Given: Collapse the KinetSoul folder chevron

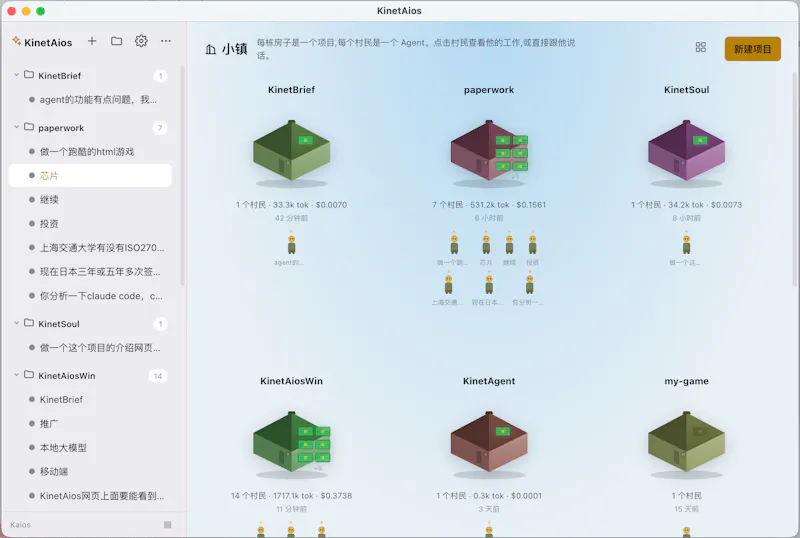Looking at the screenshot, I should click(x=16, y=323).
